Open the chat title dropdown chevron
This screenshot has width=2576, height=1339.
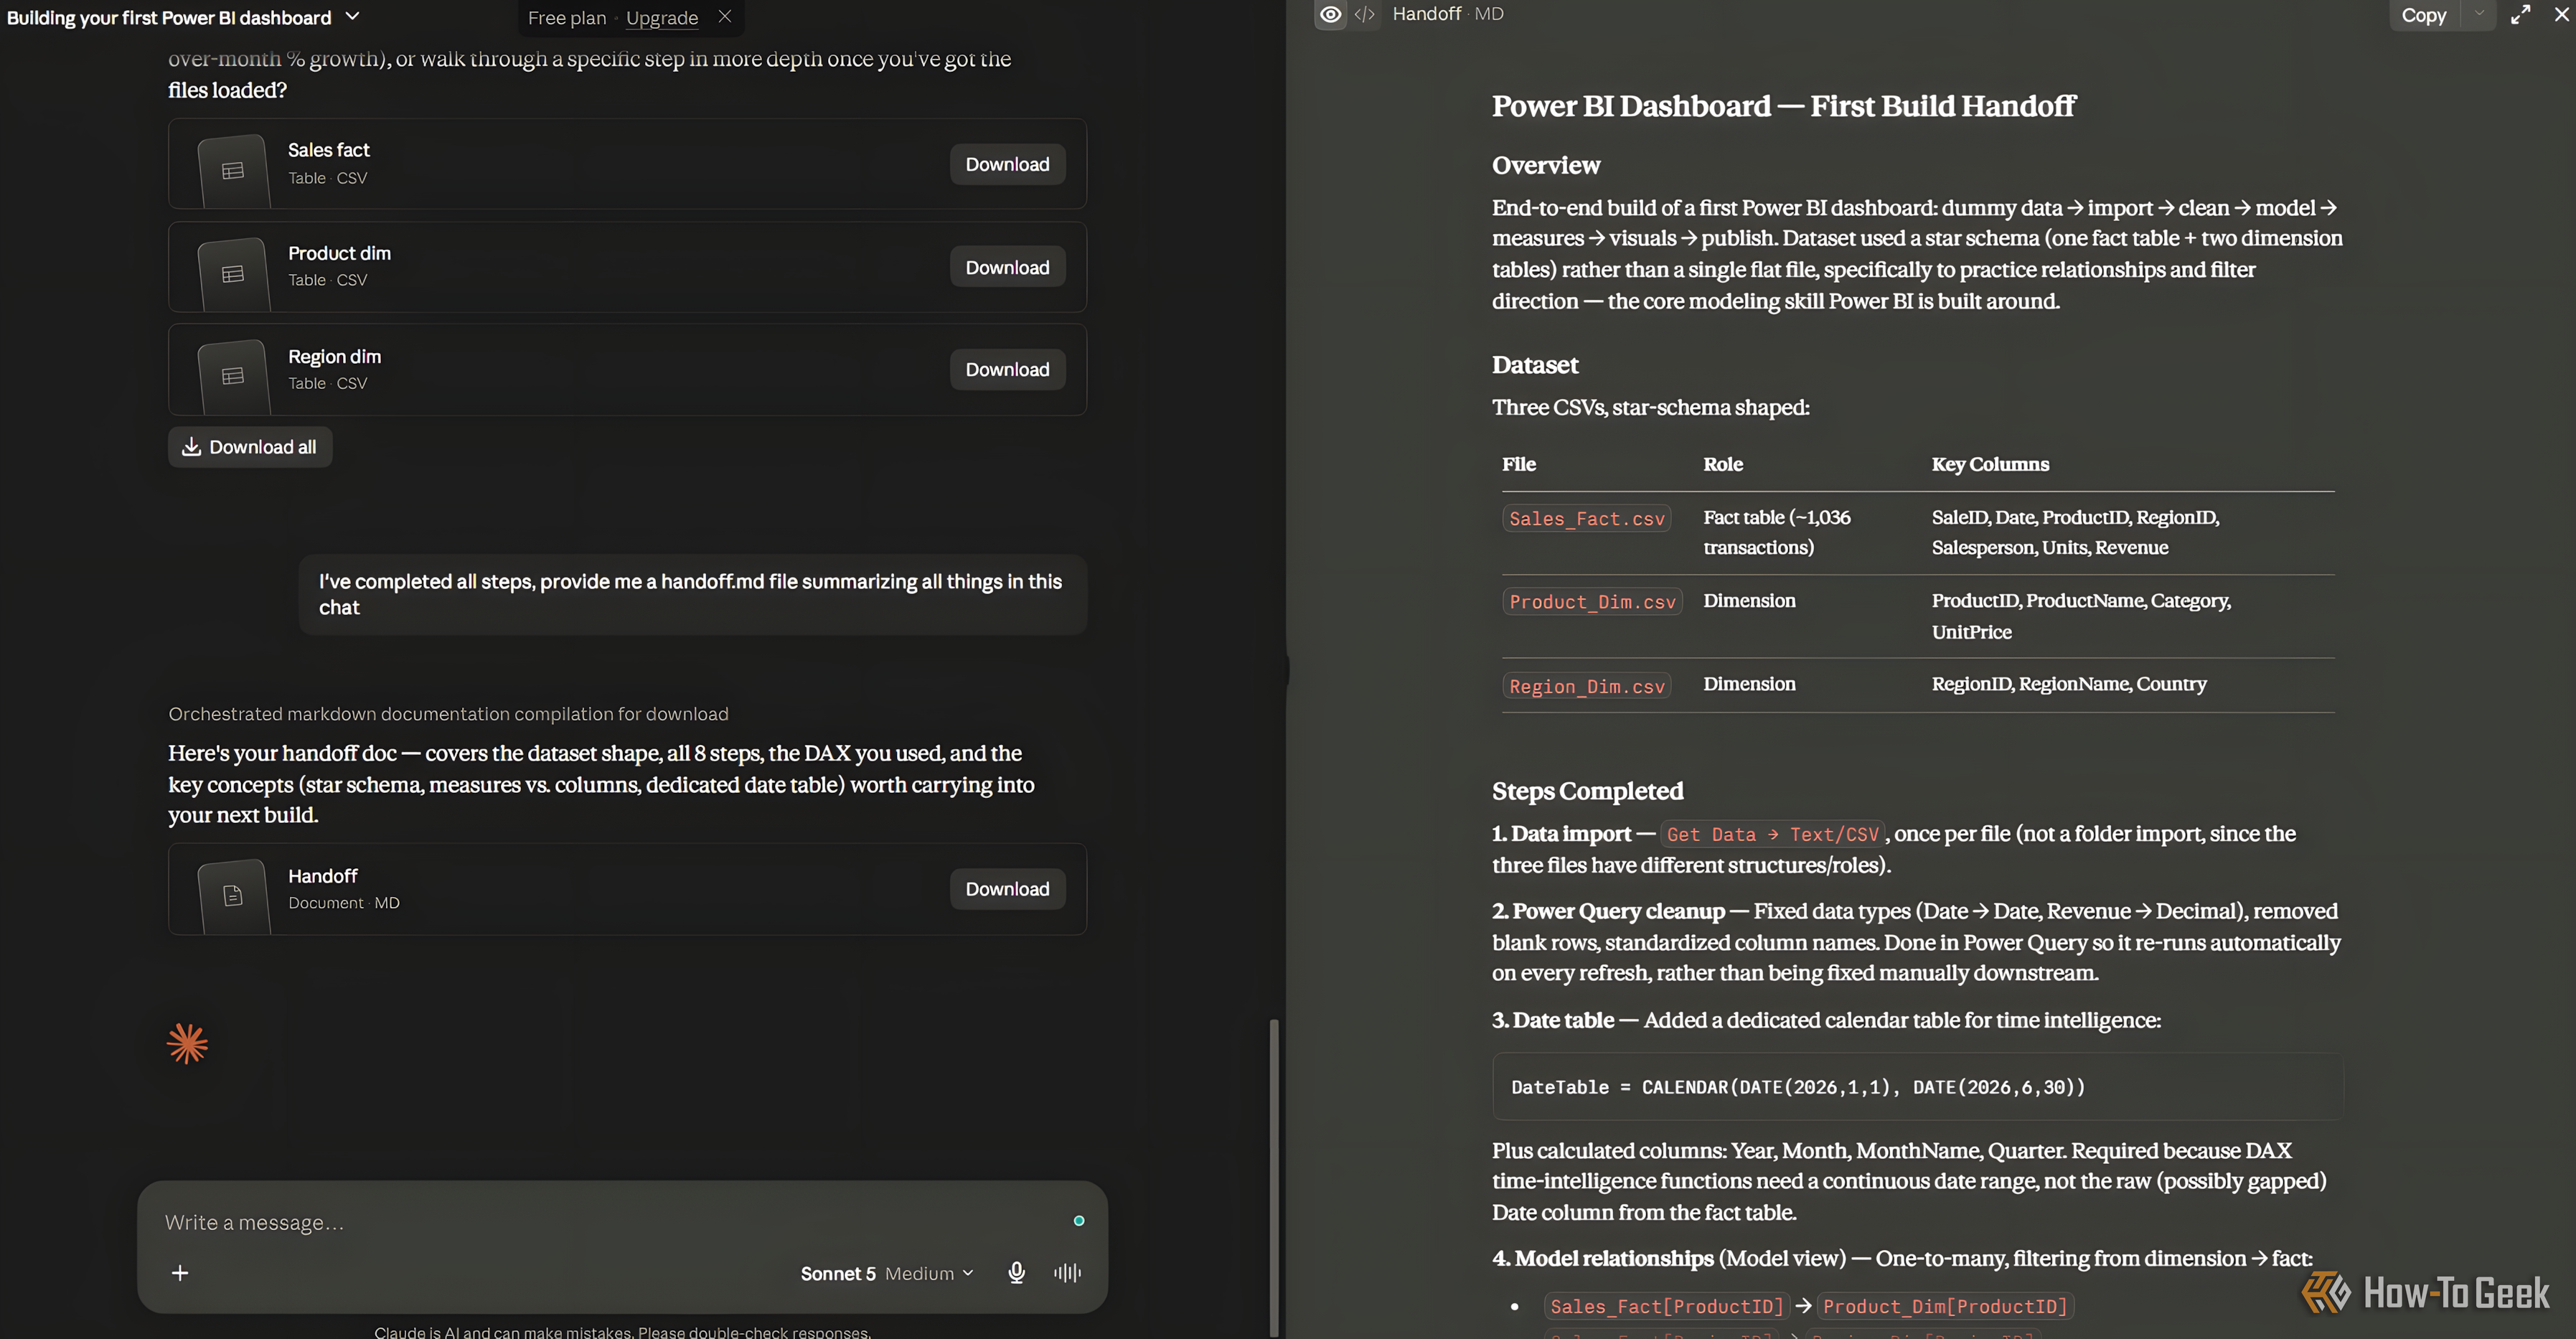[352, 17]
